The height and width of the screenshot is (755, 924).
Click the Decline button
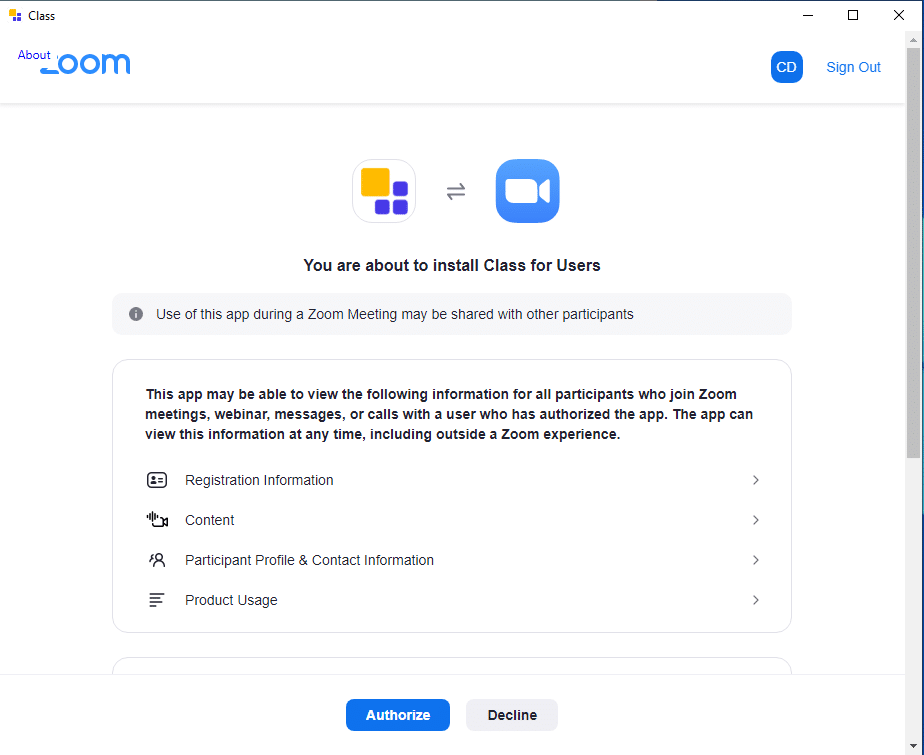click(512, 715)
